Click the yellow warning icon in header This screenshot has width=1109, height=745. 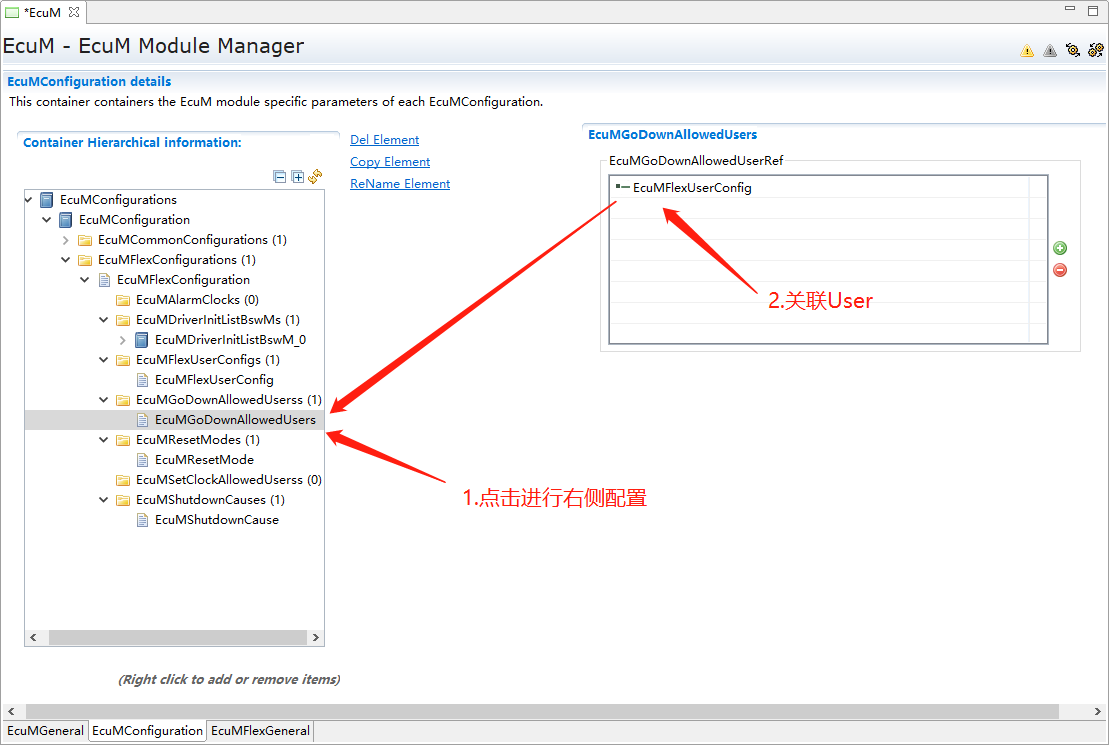point(1027,51)
